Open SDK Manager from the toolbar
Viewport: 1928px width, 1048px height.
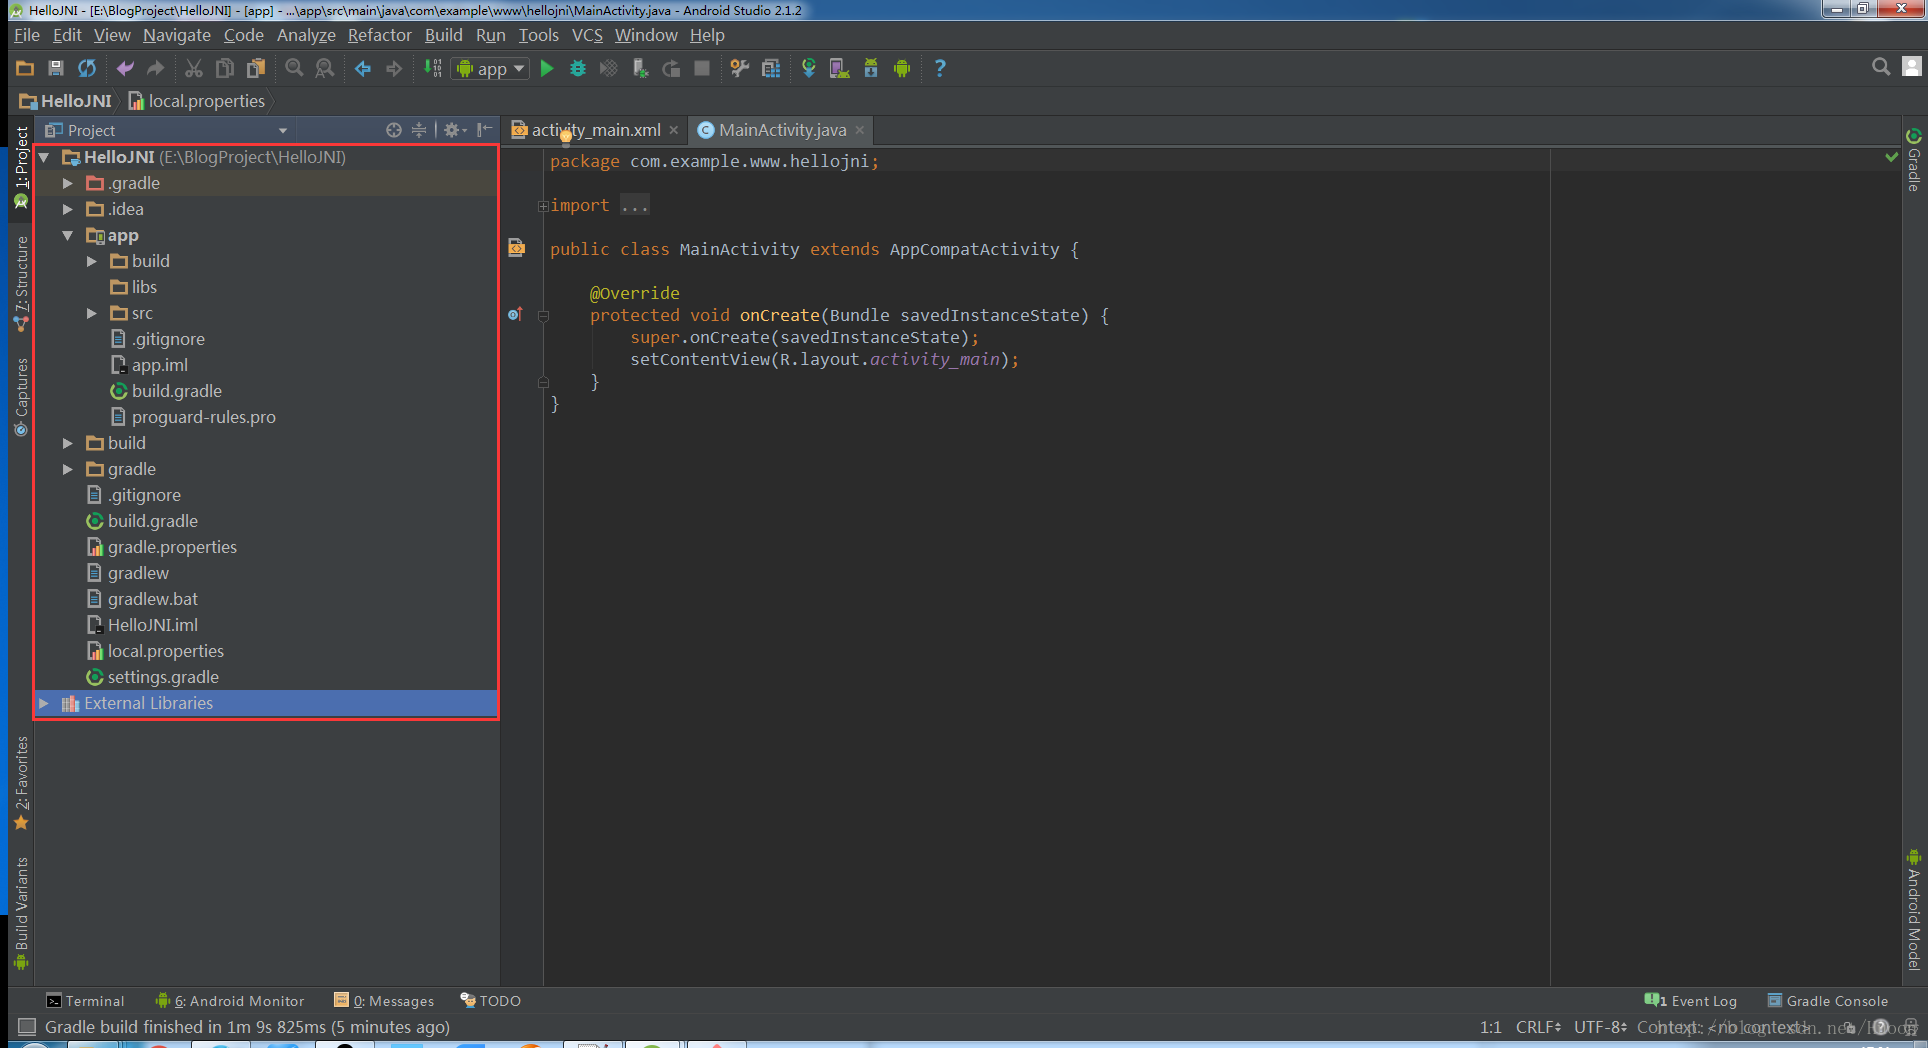pos(870,68)
